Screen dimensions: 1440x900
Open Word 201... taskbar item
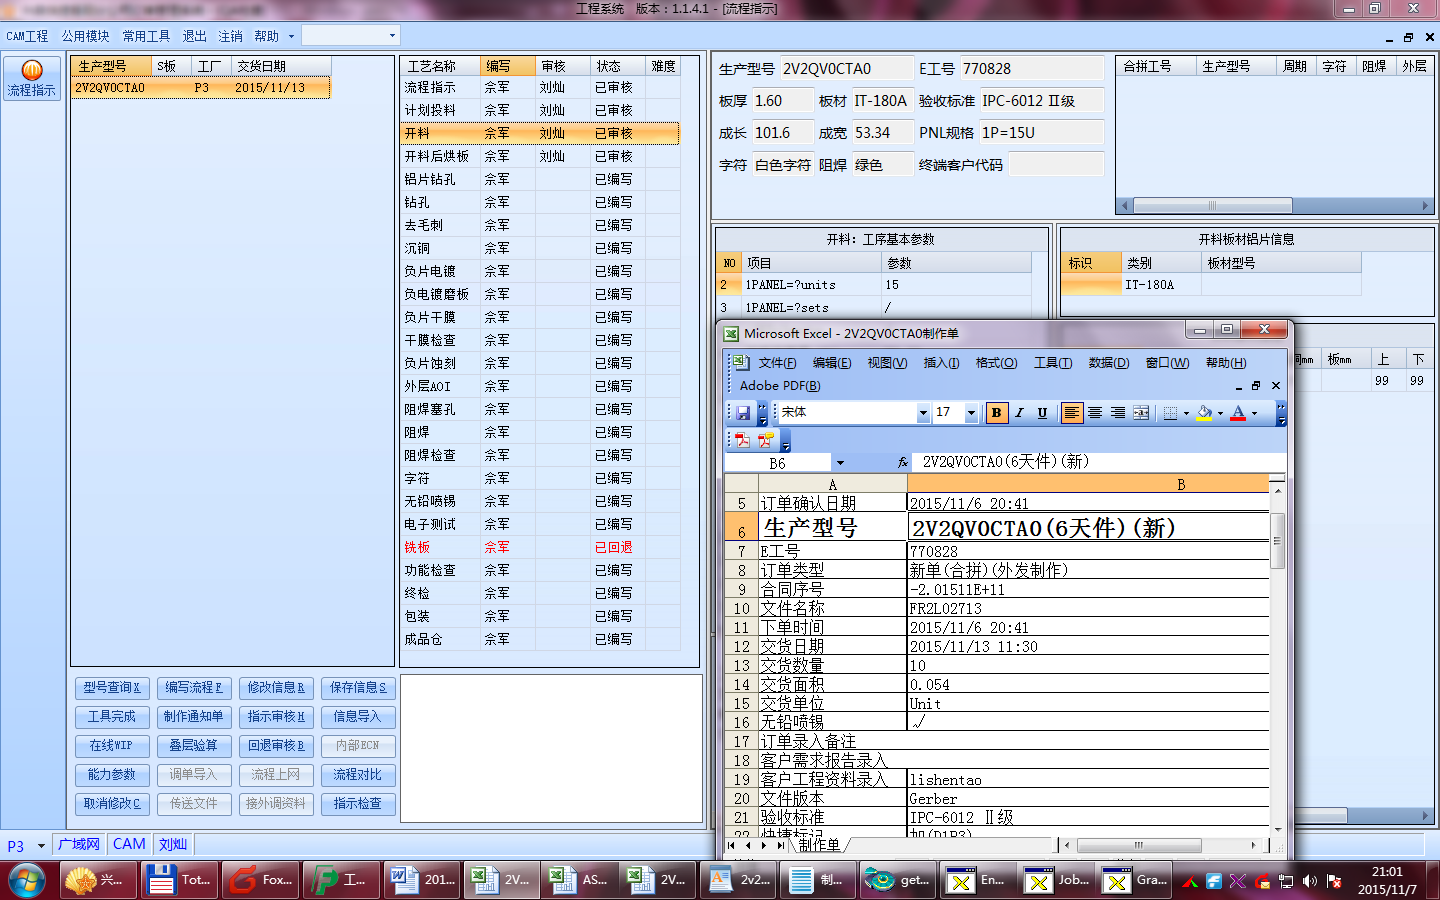pos(423,880)
